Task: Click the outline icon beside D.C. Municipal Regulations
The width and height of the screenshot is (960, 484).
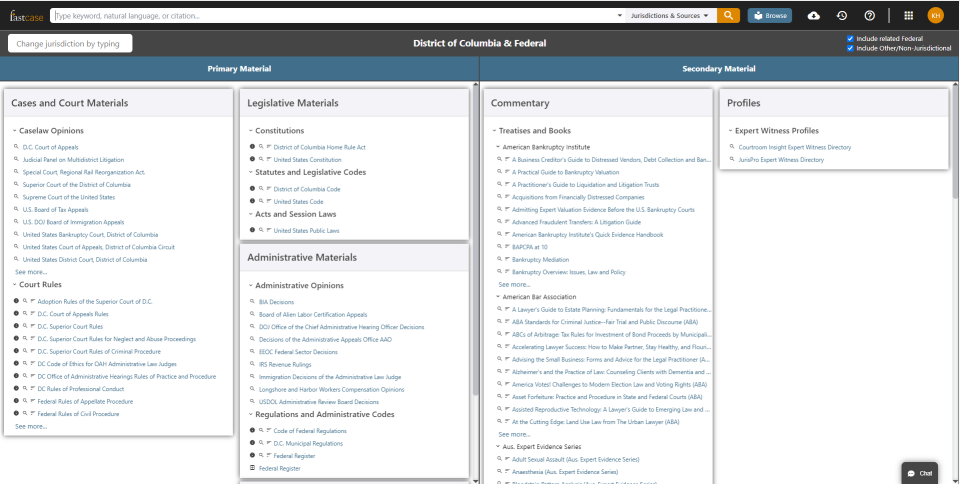Action: click(269, 443)
